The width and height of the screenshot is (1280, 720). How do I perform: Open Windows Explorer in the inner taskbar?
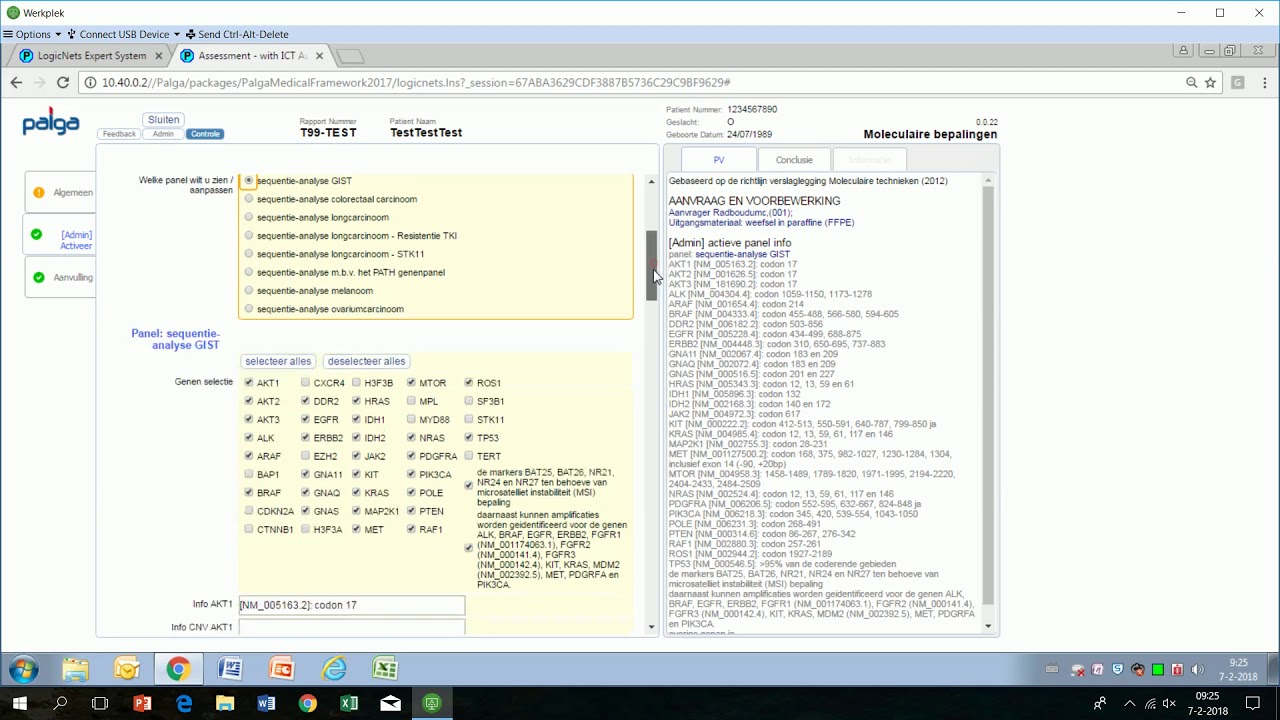(x=75, y=669)
